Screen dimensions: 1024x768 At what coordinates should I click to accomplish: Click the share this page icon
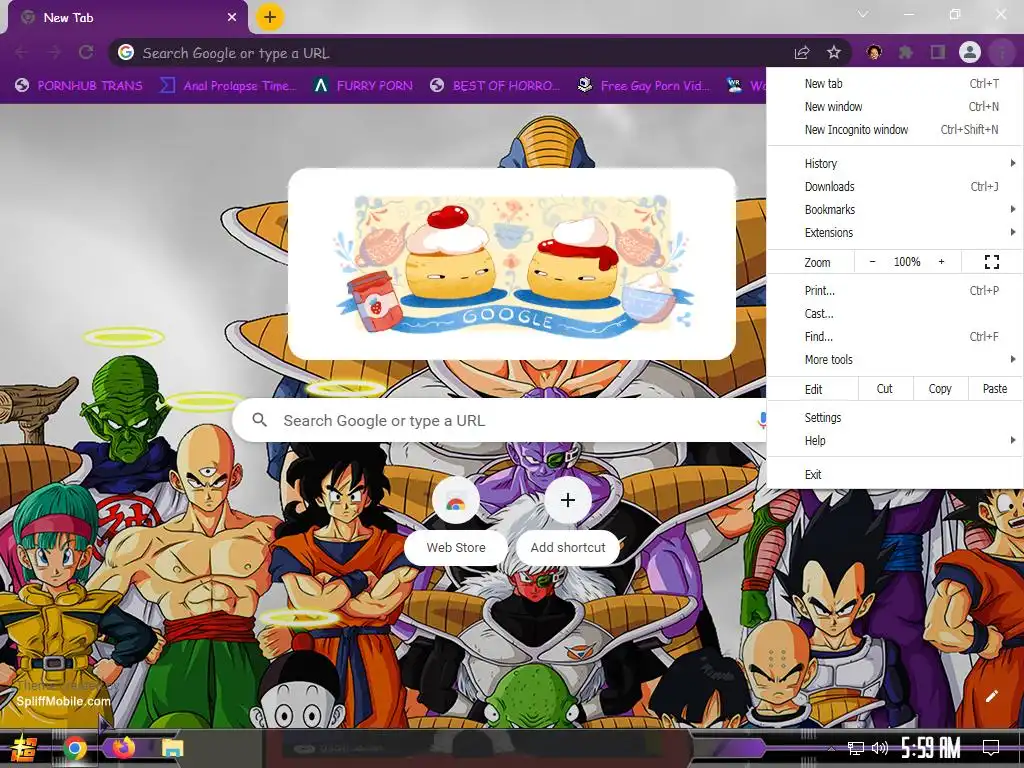click(x=802, y=52)
